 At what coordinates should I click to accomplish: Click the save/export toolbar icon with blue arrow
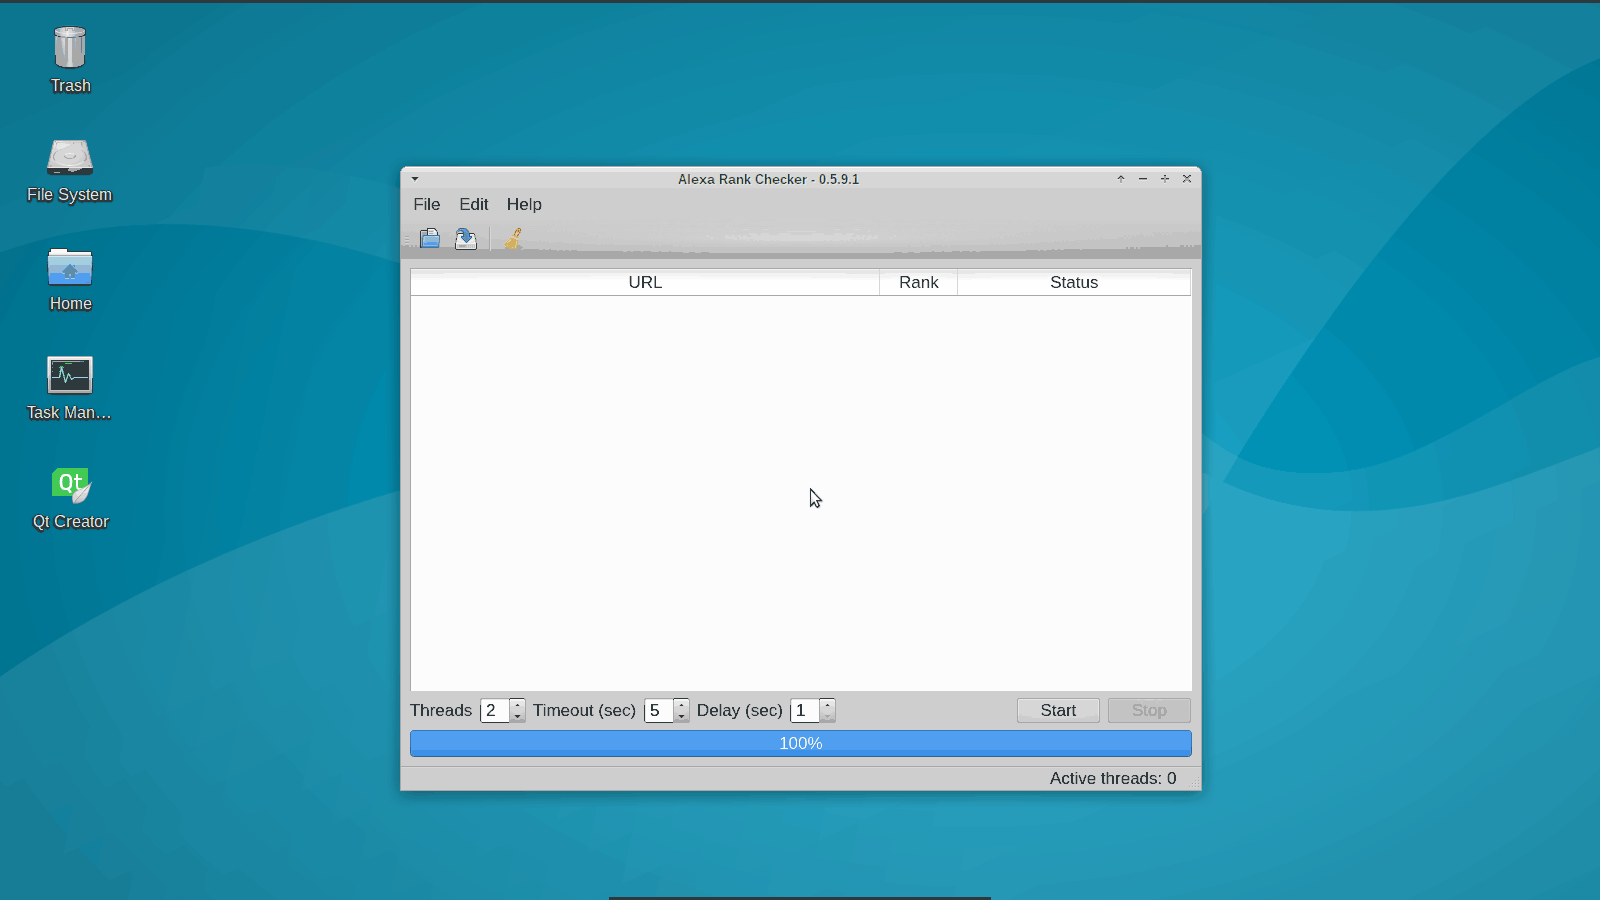pos(466,238)
